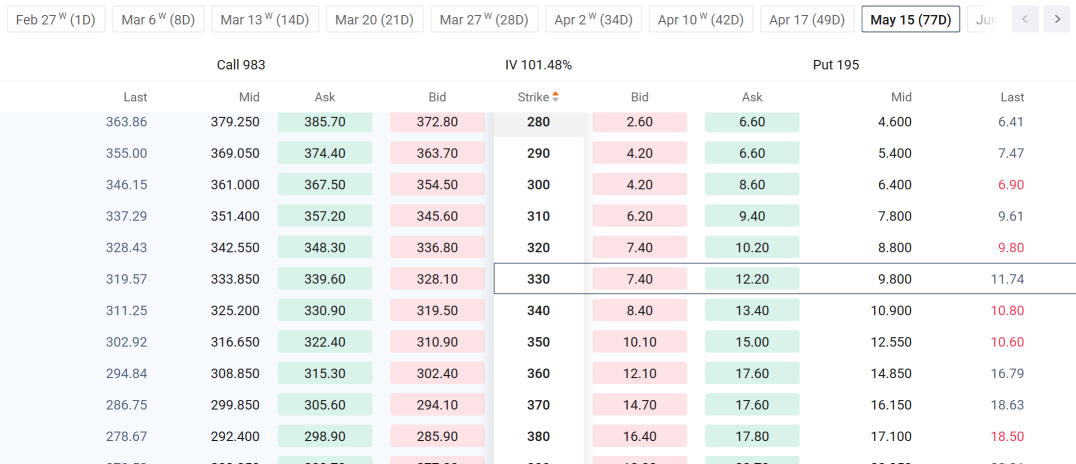1076x464 pixels.
Task: Click put bid 4.20 at strike 290
Action: pyautogui.click(x=640, y=153)
